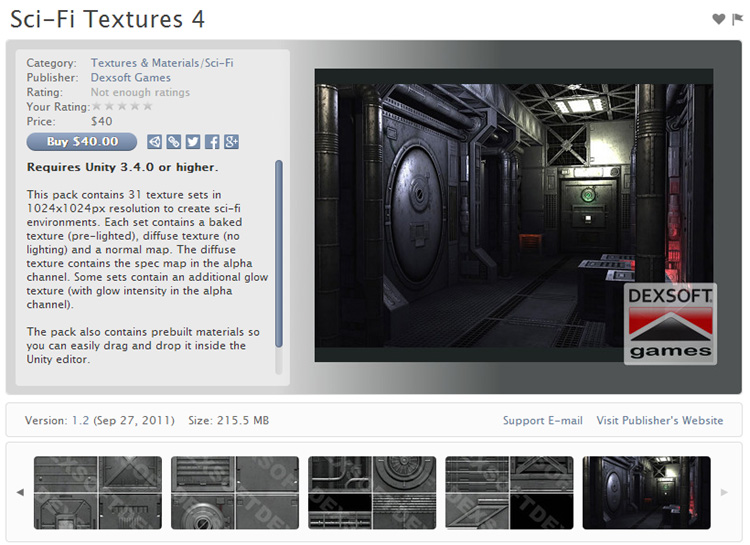Click the Version: 1.2 (Sep 27, 2011) text
This screenshot has height=545, width=750.
click(99, 421)
